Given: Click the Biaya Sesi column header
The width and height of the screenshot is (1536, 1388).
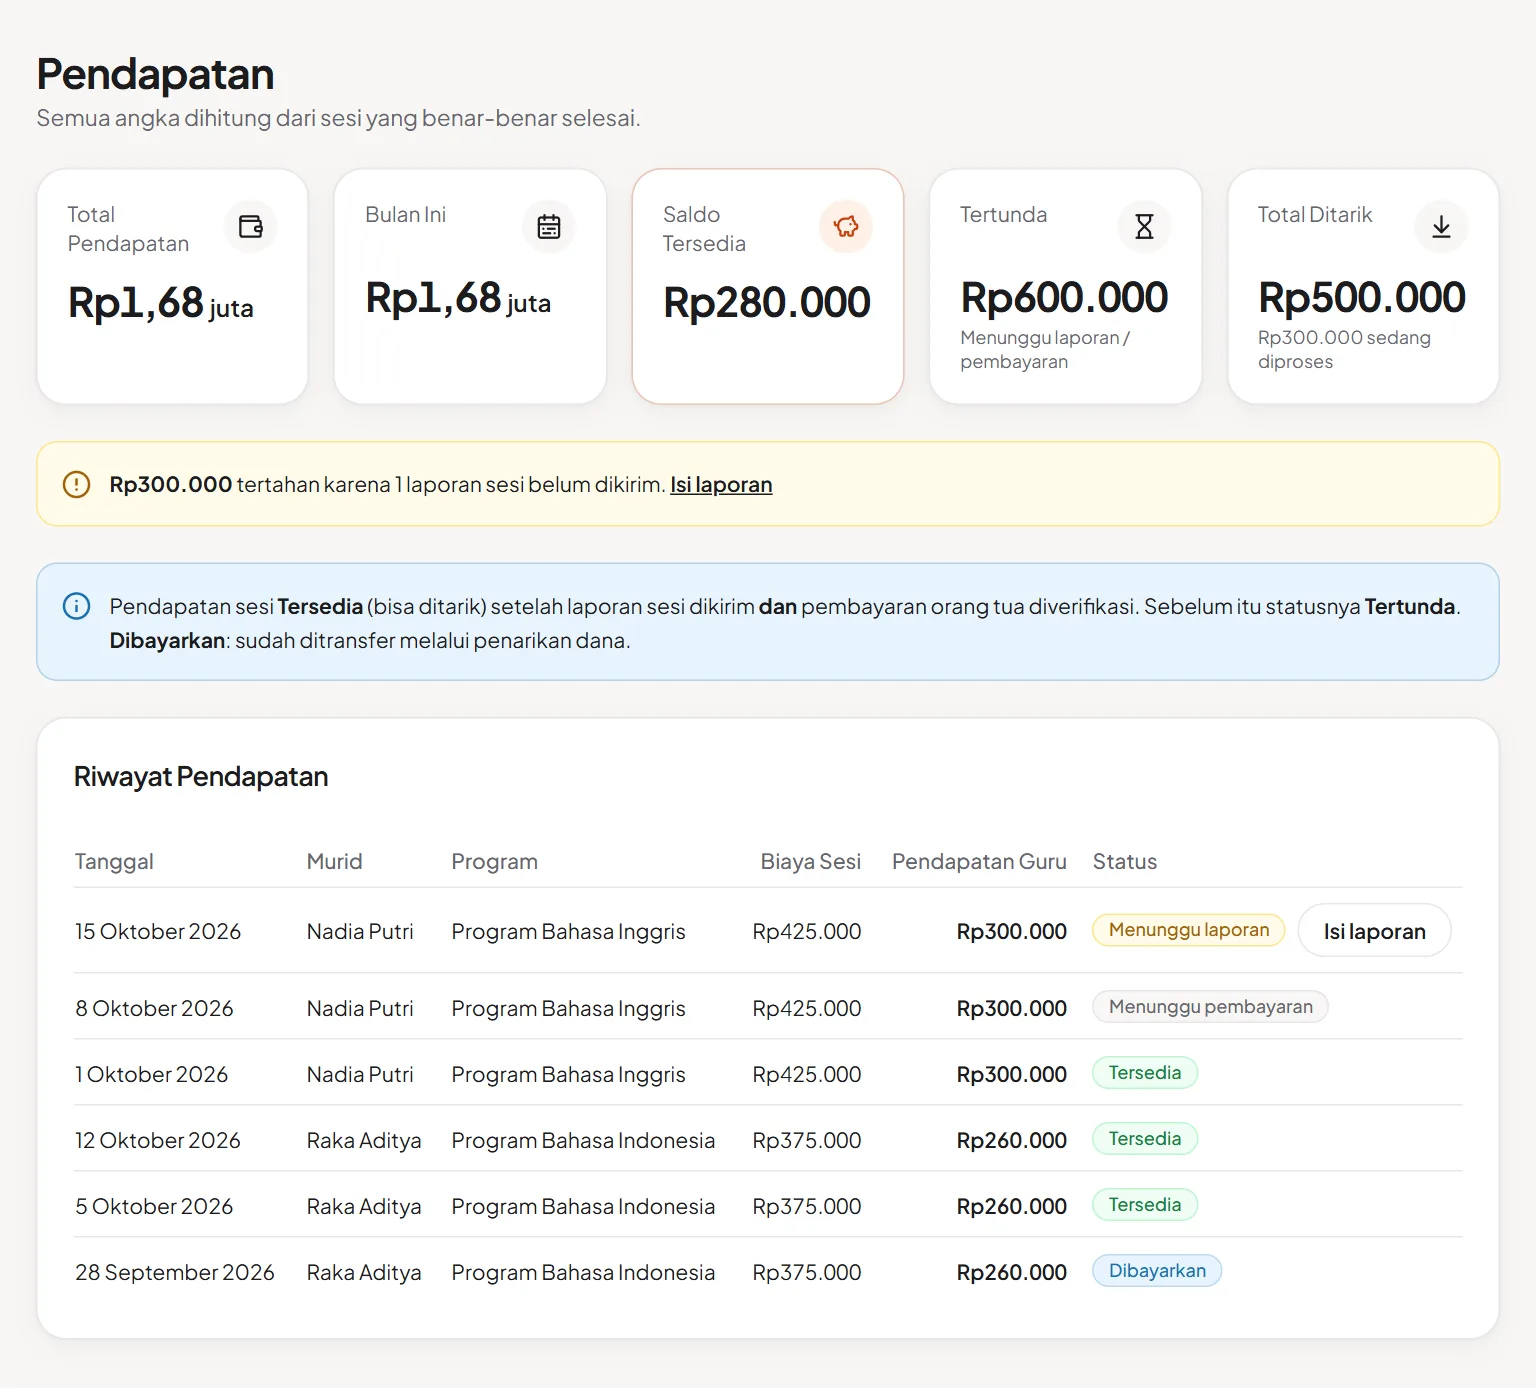Looking at the screenshot, I should click(810, 862).
